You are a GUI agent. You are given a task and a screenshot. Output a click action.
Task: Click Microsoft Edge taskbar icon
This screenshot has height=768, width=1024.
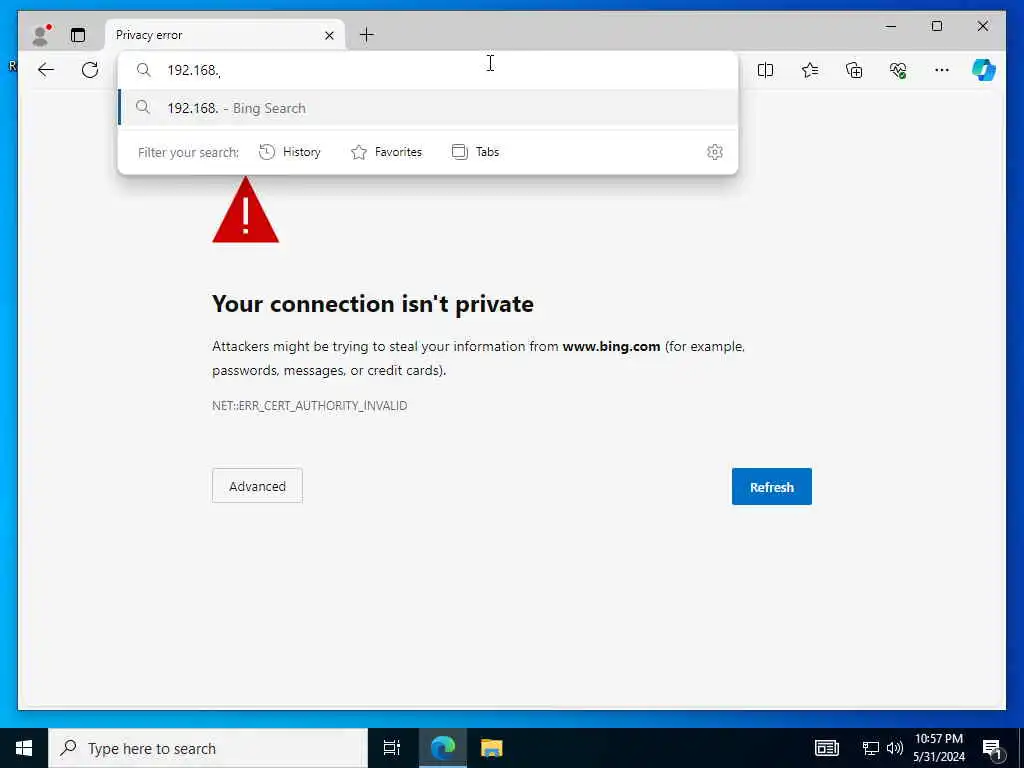click(x=443, y=748)
